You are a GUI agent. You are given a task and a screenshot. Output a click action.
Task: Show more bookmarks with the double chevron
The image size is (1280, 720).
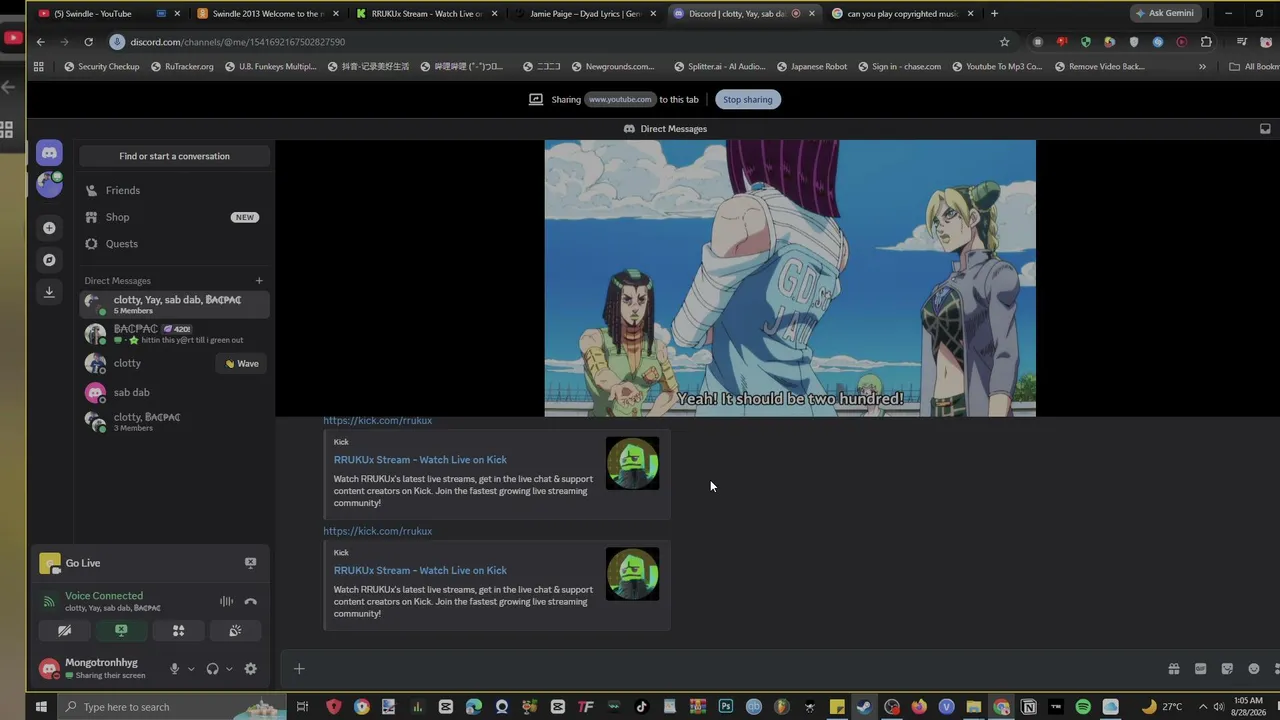[1202, 67]
